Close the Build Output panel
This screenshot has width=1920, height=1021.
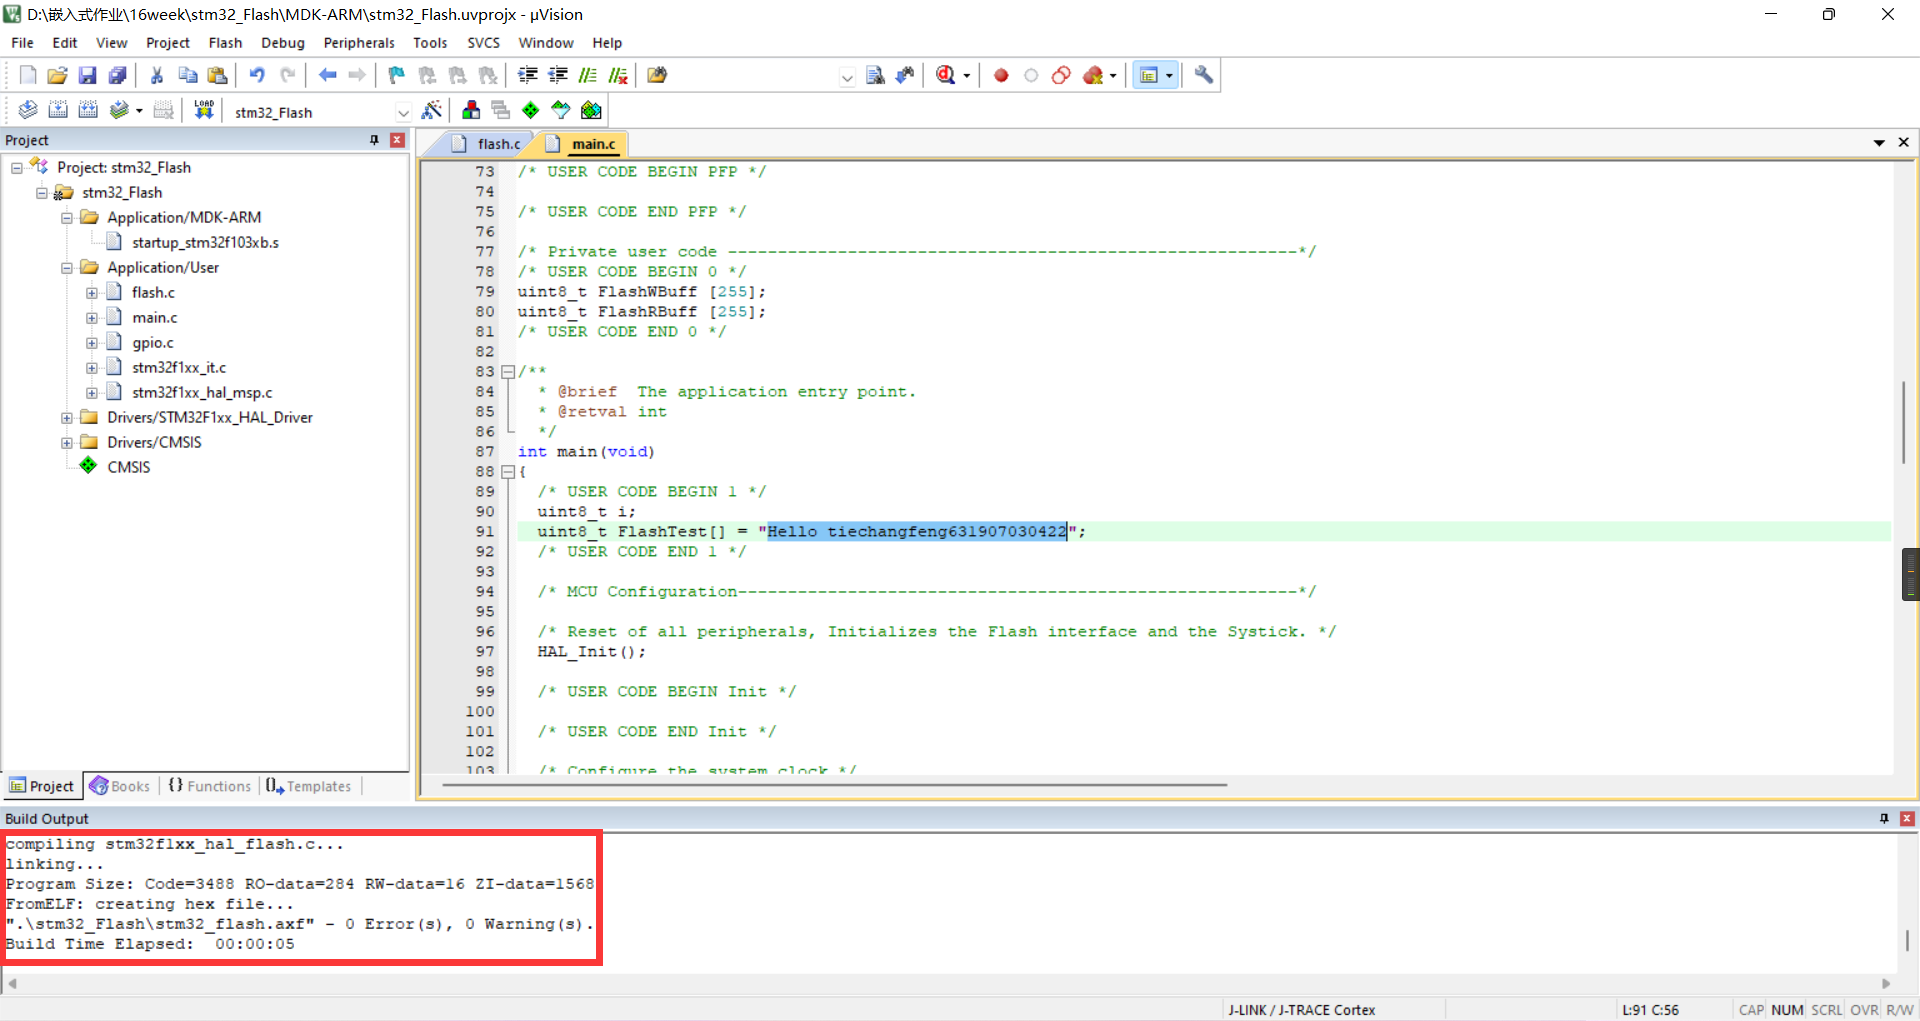(x=1907, y=818)
